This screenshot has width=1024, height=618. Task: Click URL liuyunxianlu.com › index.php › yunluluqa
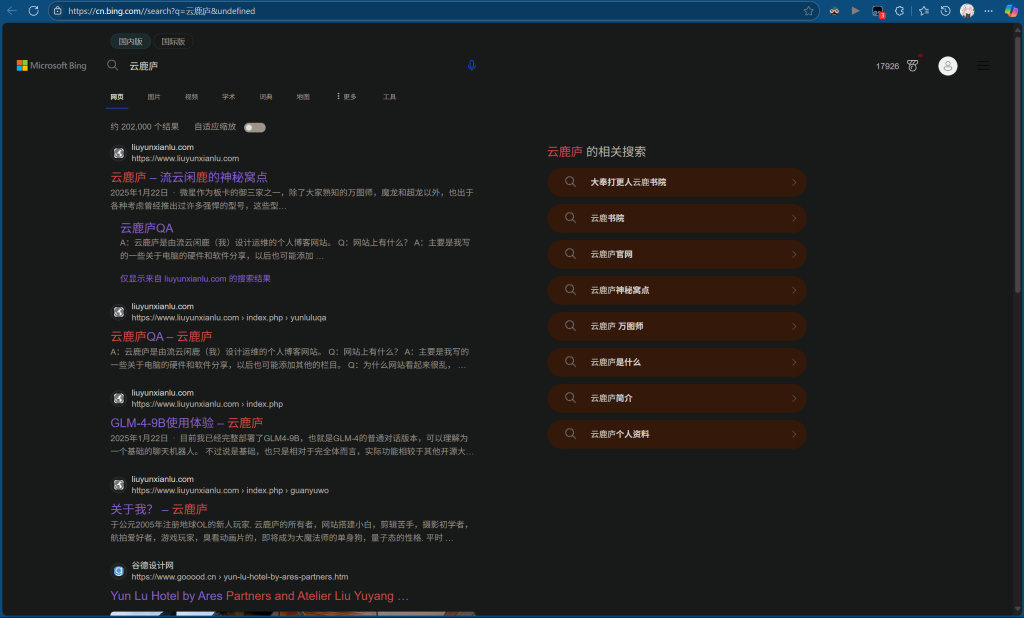coord(229,317)
